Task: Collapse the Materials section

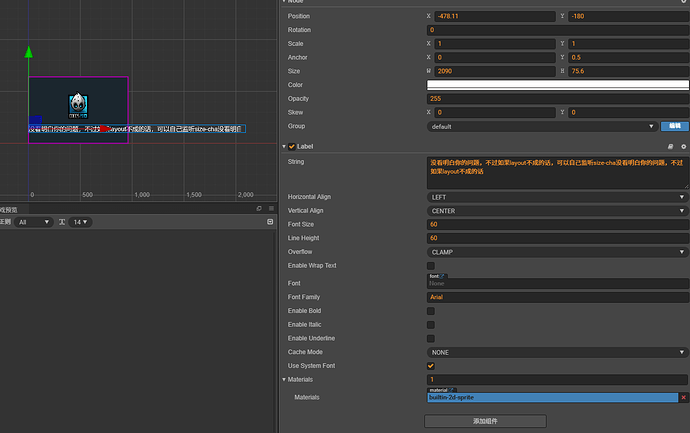Action: coord(284,379)
